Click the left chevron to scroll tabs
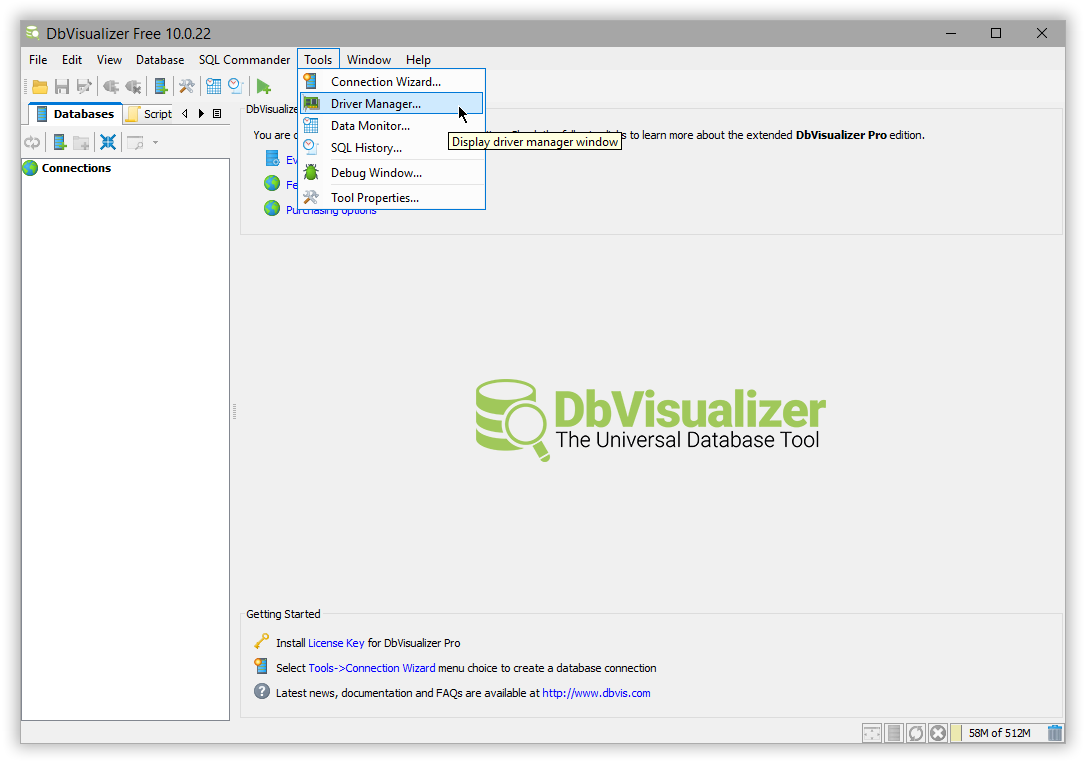This screenshot has height=764, width=1086. point(185,113)
